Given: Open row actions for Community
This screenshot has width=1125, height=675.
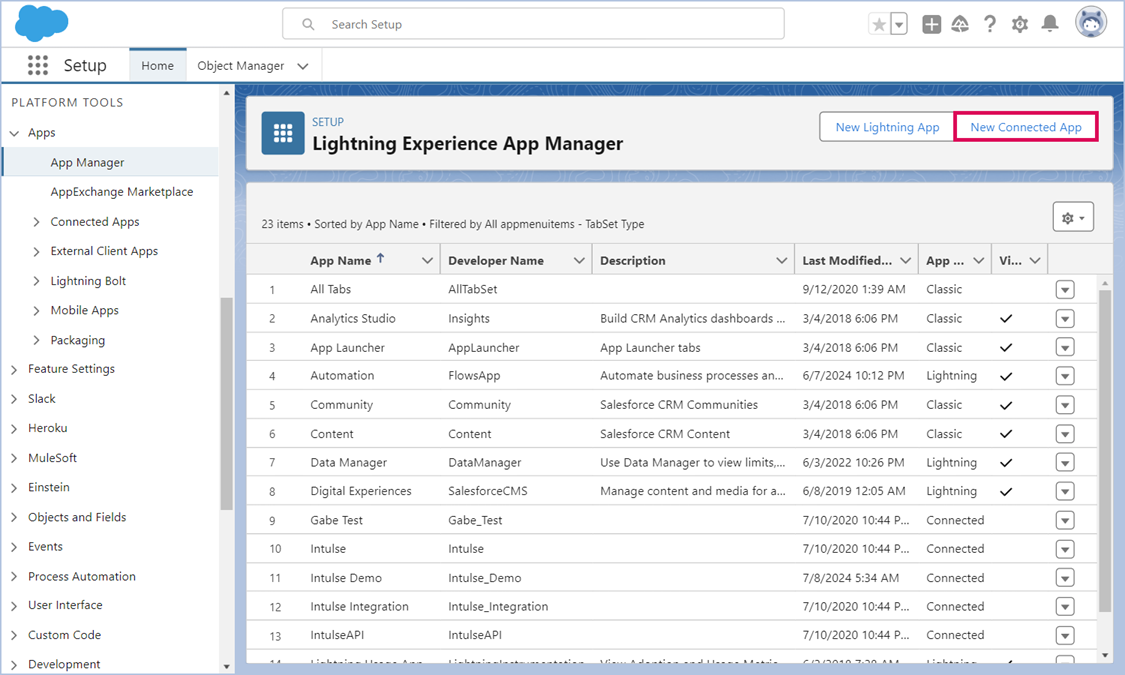Looking at the screenshot, I should pyautogui.click(x=1065, y=405).
